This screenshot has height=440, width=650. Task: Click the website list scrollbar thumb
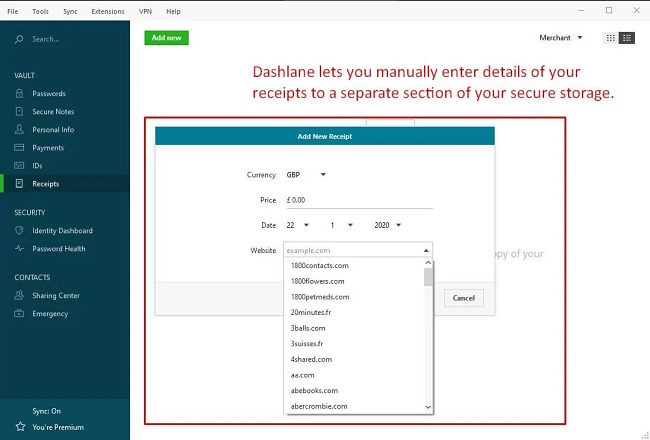[428, 277]
